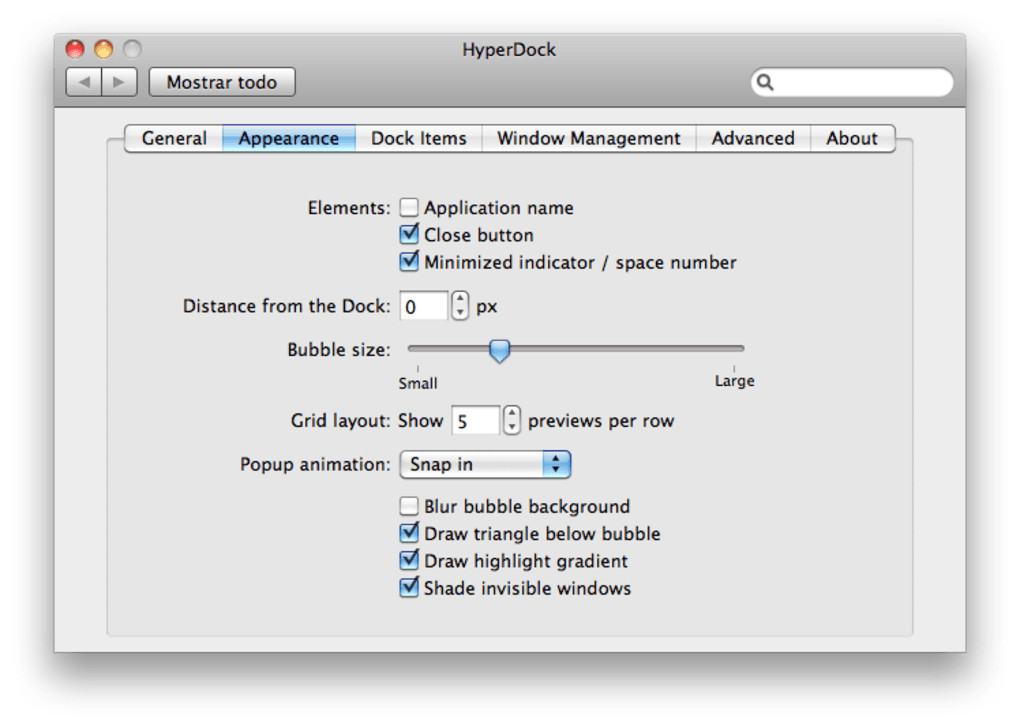Screen dimensions: 1020x727
Task: Close the HyperDock window with red button
Action: (75, 49)
